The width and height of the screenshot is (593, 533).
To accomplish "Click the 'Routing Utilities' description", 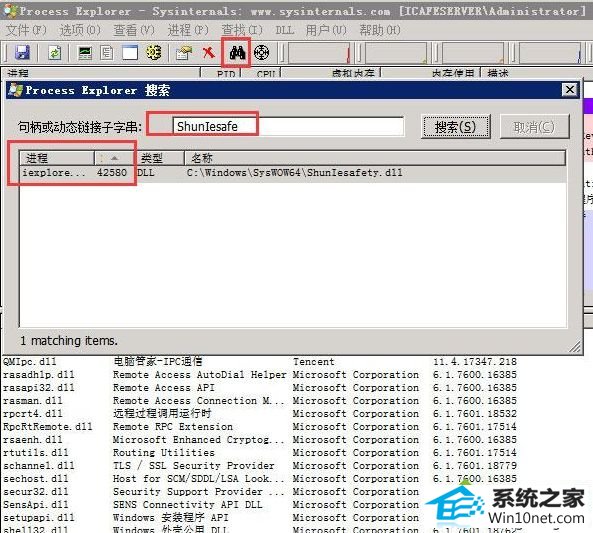I will coord(164,452).
